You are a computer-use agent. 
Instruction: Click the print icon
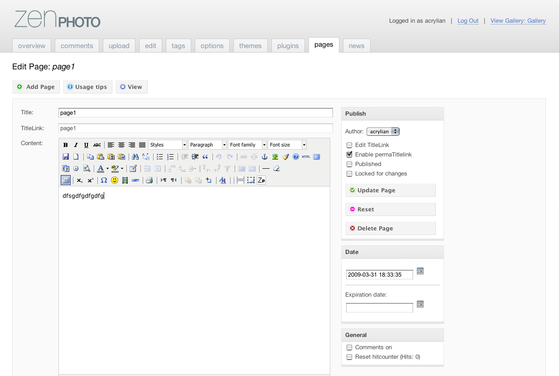(x=149, y=180)
